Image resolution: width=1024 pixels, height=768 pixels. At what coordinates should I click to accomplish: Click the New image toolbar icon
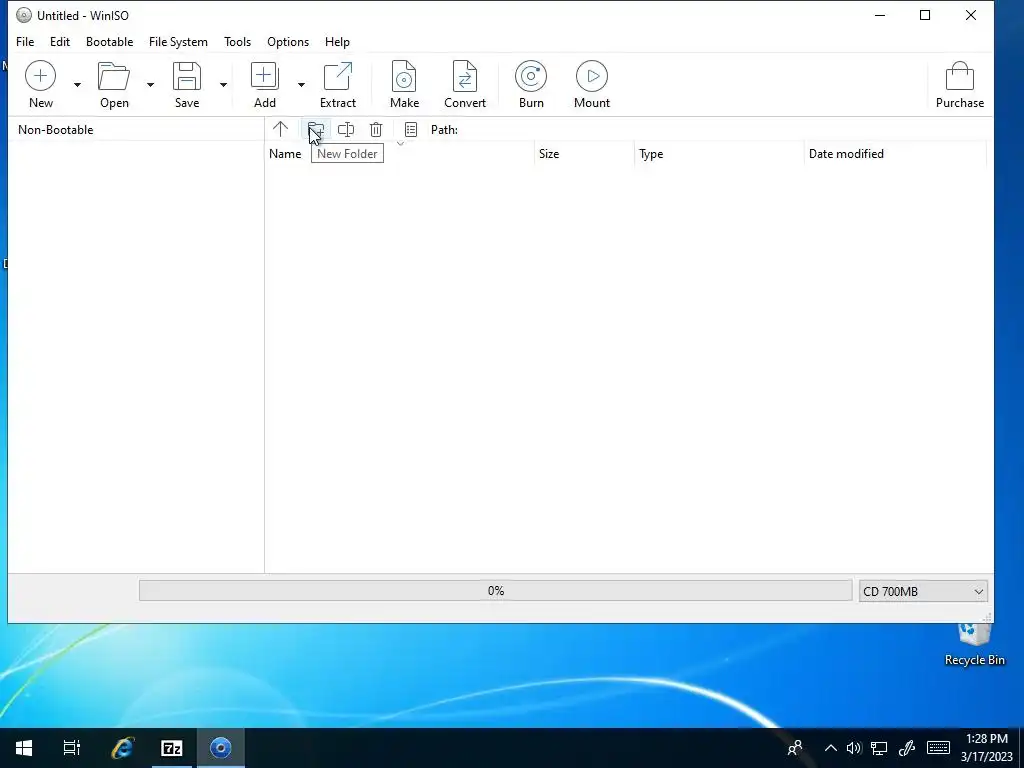pyautogui.click(x=40, y=76)
